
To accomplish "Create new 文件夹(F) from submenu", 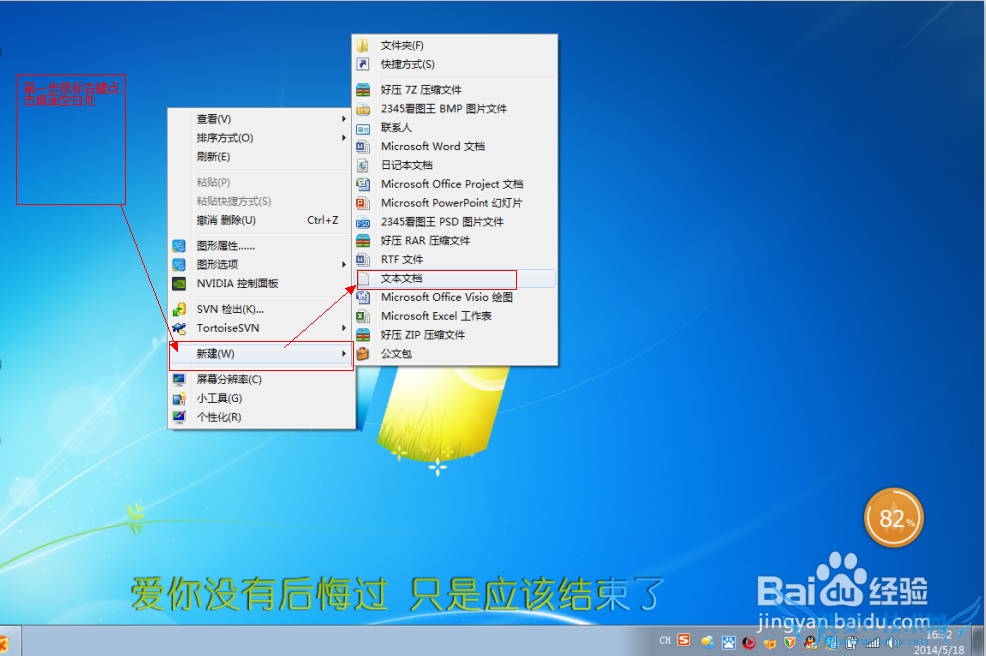I will tap(455, 45).
